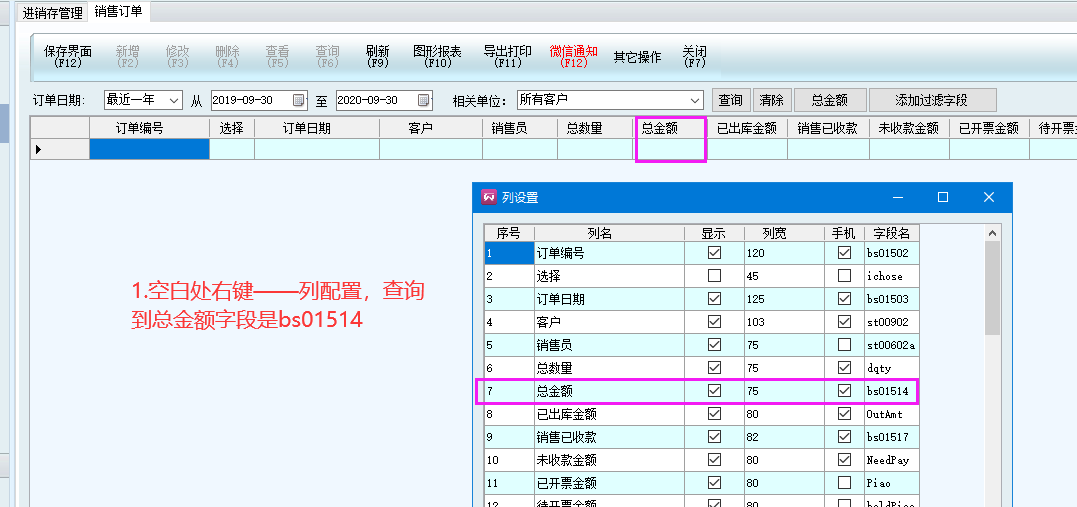Screen dimensions: 1077x507
Task: Select the 销售订单 tab
Action: [118, 12]
